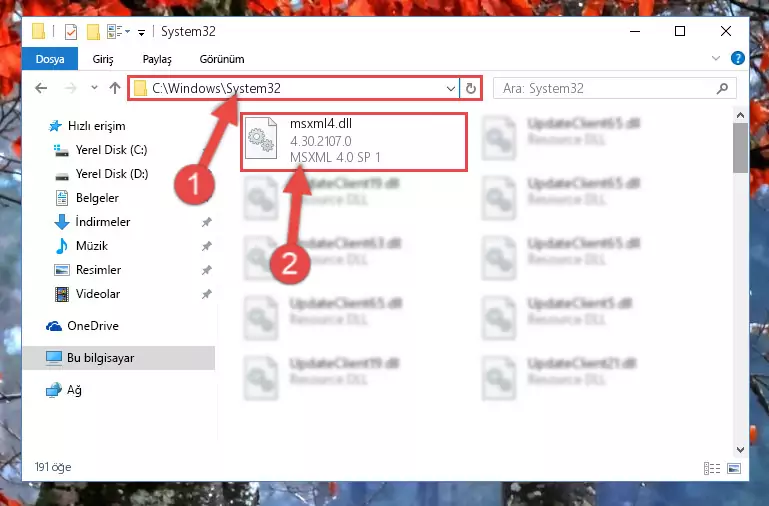
Task: Click the msxml4.dll file name
Action: click(321, 124)
